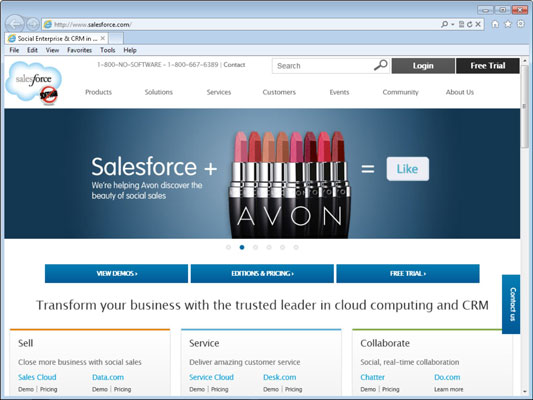Select the fifth carousel slide dot
Image resolution: width=533 pixels, height=400 pixels.
282,247
